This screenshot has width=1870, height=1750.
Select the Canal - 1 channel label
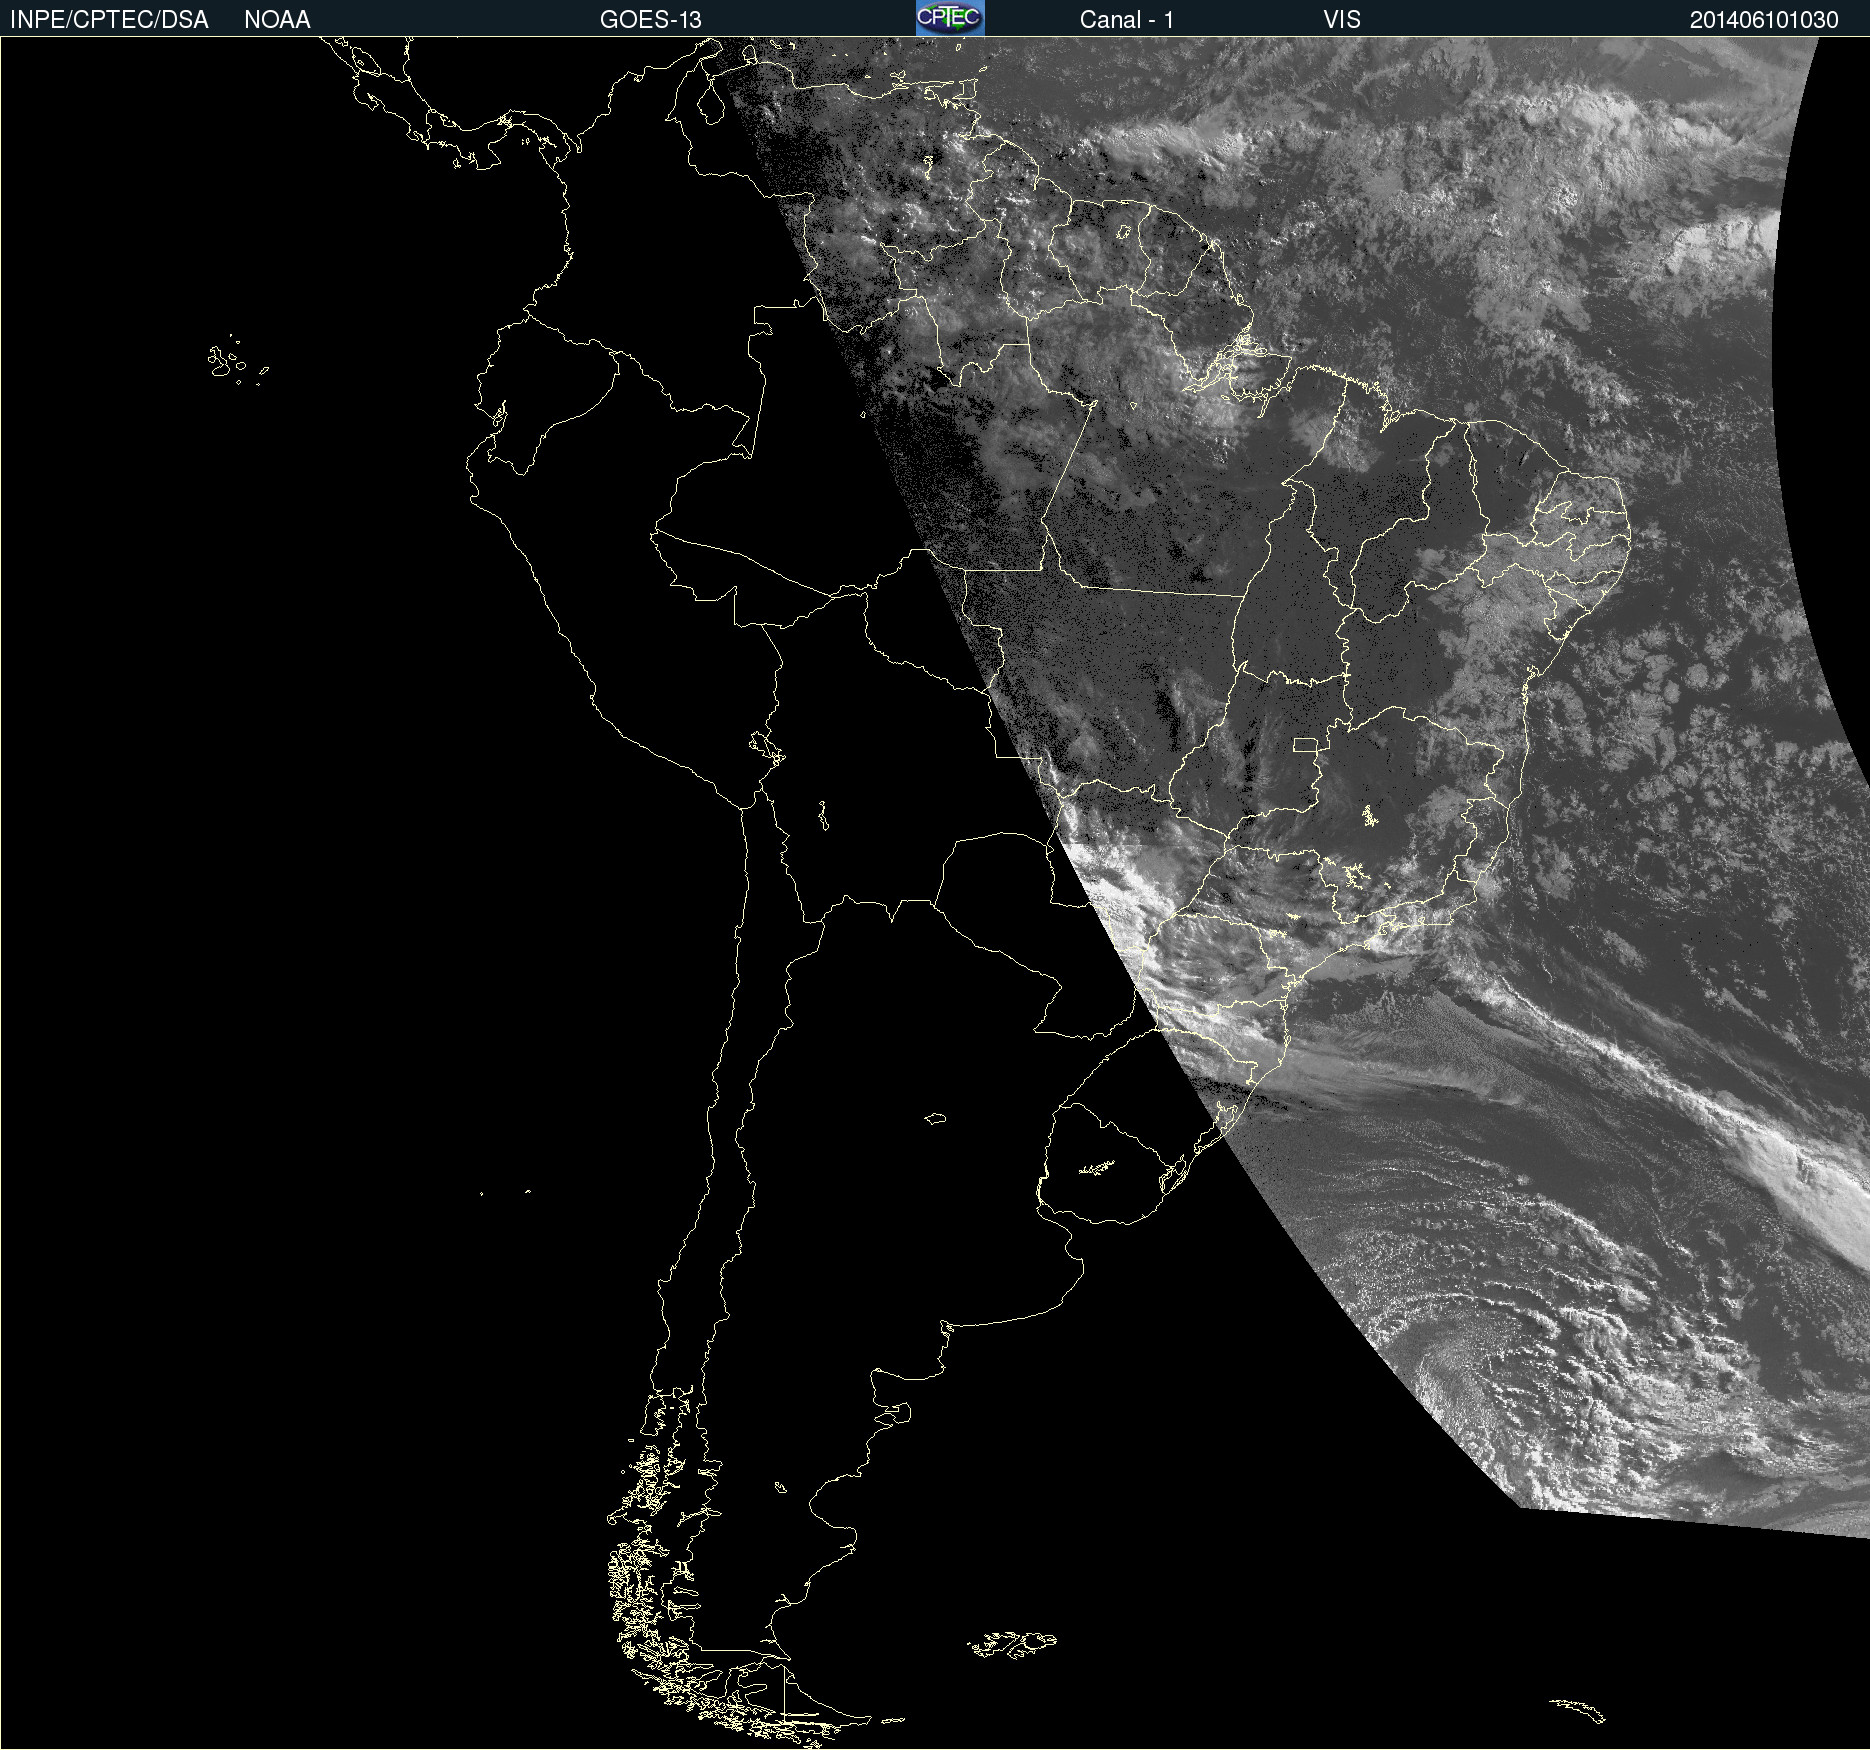(x=1127, y=20)
